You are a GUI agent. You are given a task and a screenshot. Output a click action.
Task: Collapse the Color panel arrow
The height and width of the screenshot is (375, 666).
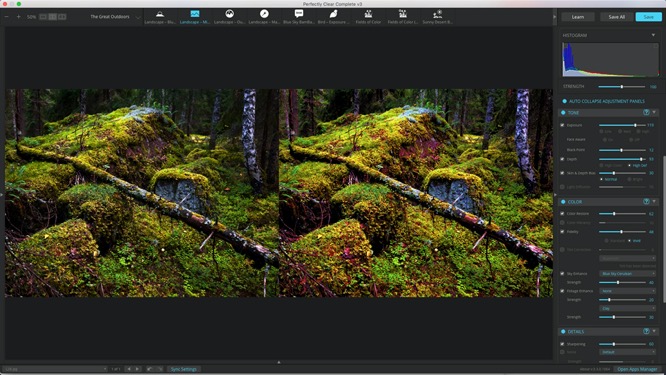pos(654,201)
